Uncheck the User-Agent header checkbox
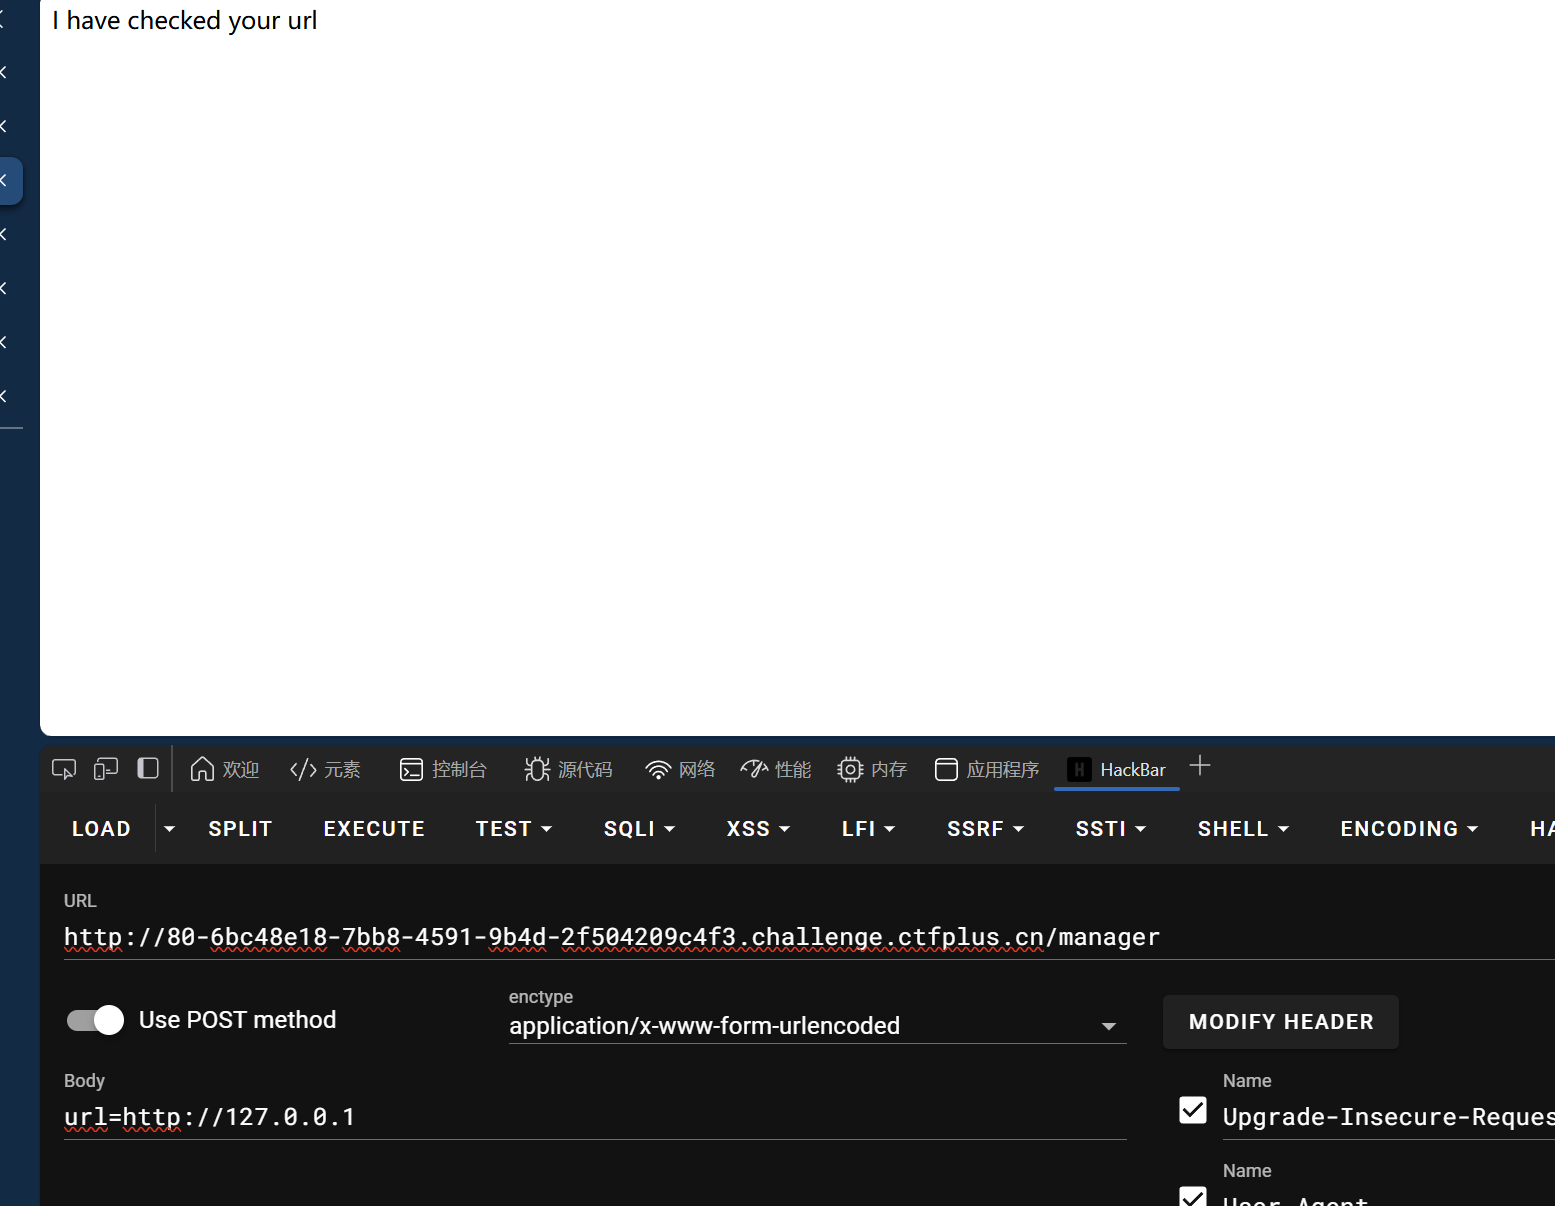The height and width of the screenshot is (1206, 1555). click(1193, 1196)
